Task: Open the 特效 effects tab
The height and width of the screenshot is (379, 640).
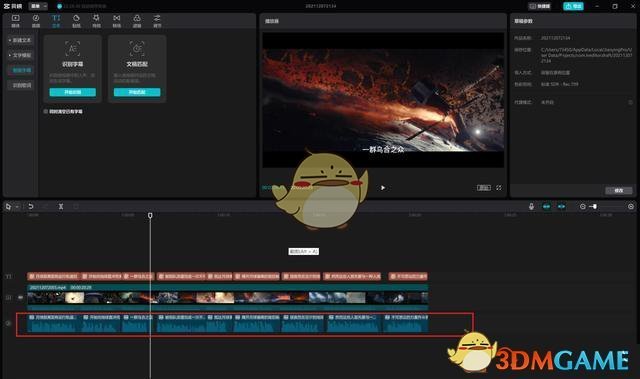Action: click(96, 21)
